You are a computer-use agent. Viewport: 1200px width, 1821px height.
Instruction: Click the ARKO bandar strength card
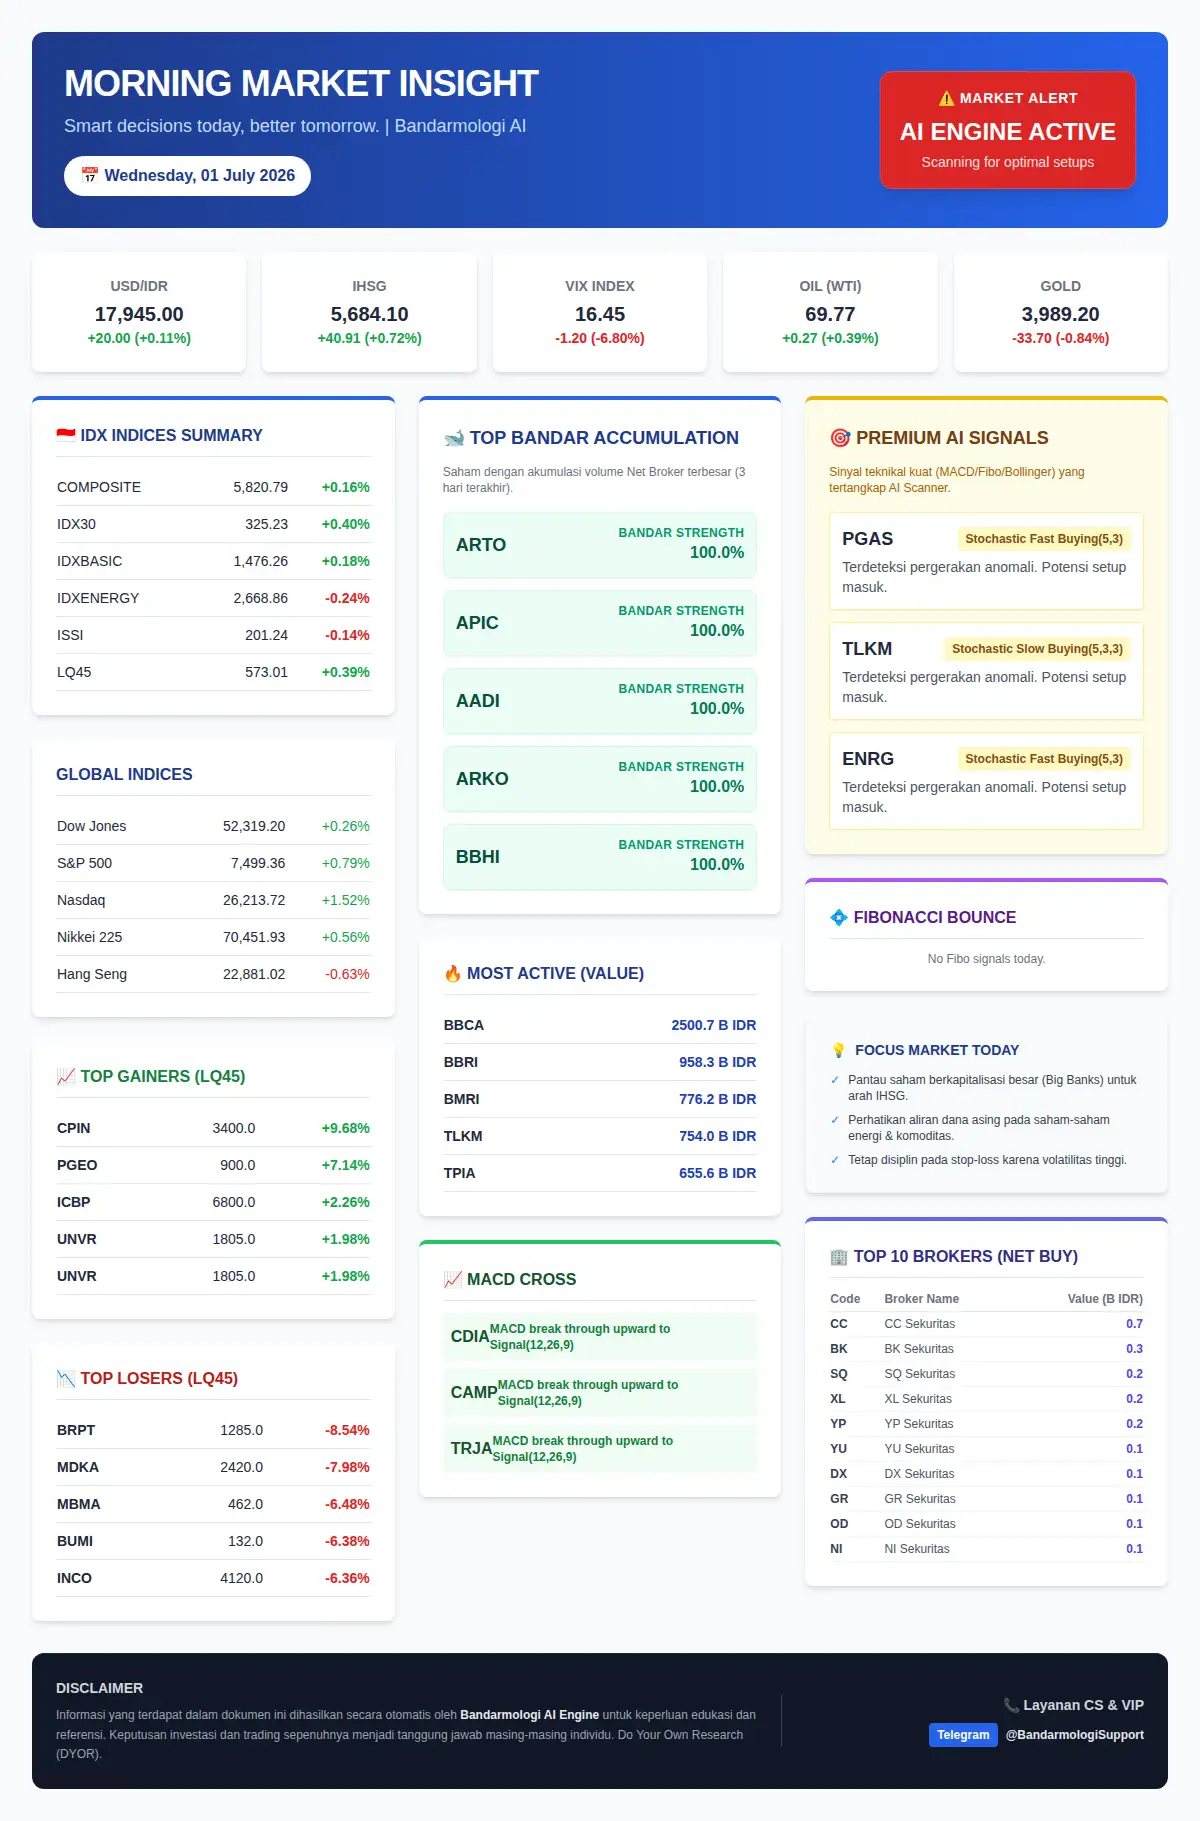tap(600, 779)
